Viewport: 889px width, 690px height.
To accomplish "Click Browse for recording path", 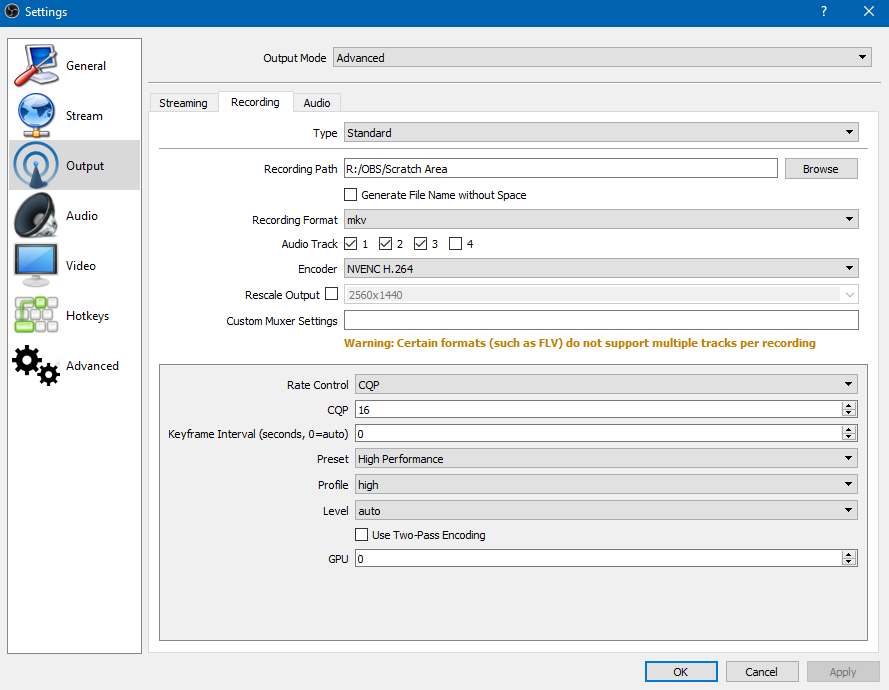I will [820, 169].
